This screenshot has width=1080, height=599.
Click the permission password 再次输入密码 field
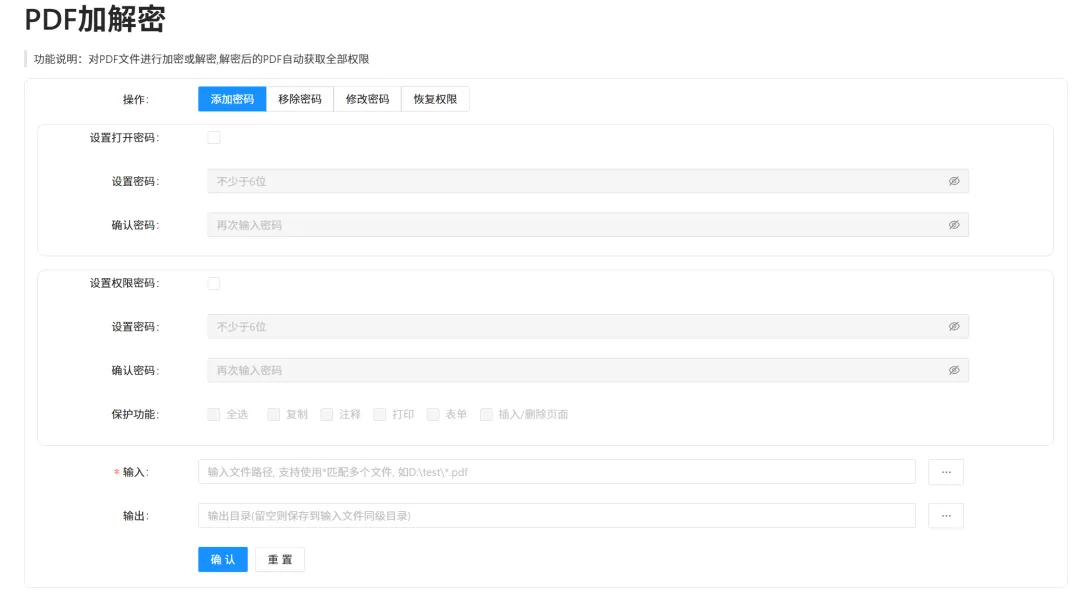pos(588,370)
